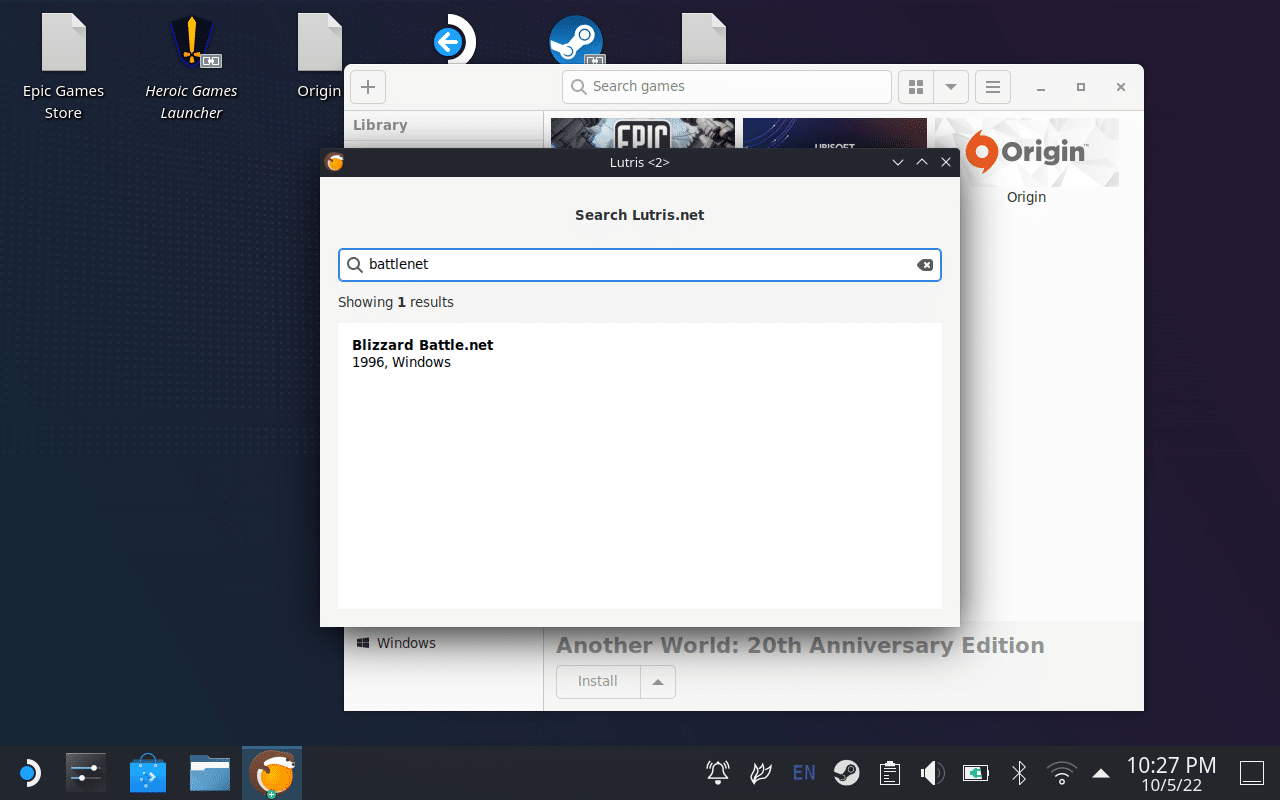Image resolution: width=1280 pixels, height=800 pixels.
Task: Click the show desktop button
Action: [x=1252, y=773]
